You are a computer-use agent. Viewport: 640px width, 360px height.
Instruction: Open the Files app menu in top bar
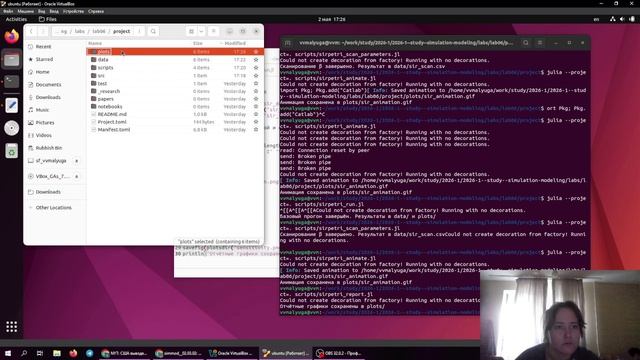[x=48, y=19]
